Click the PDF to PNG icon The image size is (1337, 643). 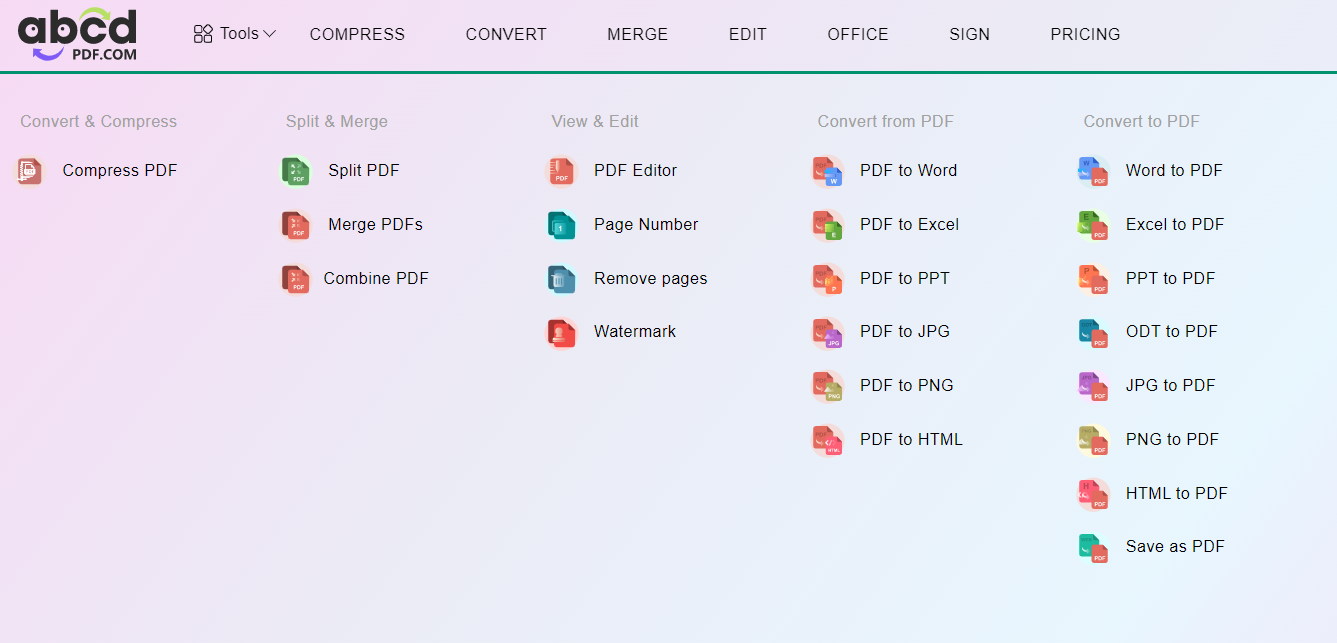pos(827,386)
